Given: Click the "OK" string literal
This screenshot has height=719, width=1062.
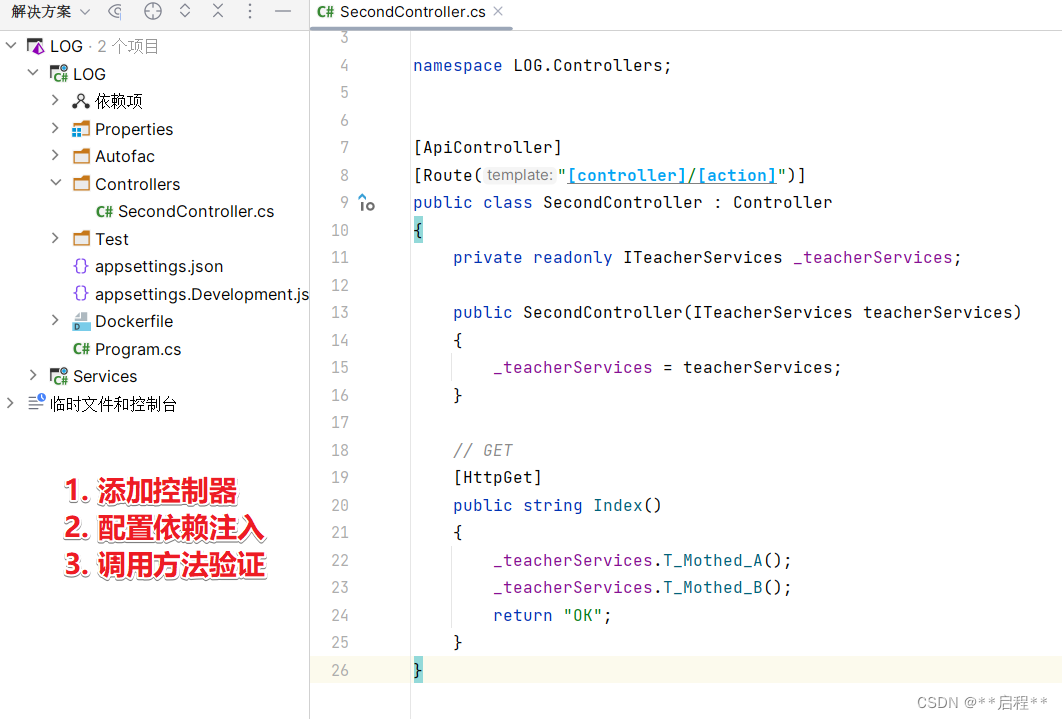Looking at the screenshot, I should coord(583,615).
